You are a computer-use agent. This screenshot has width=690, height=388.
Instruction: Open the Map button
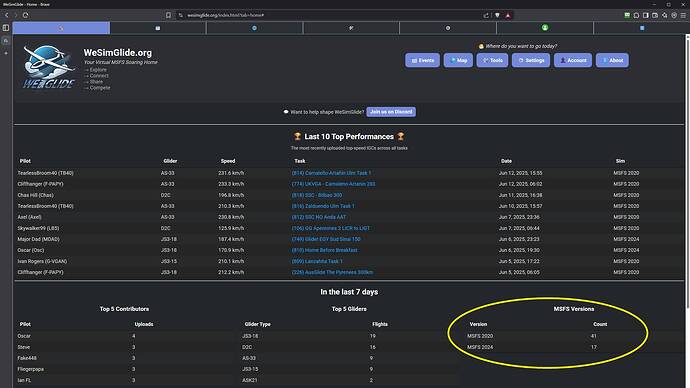458,60
